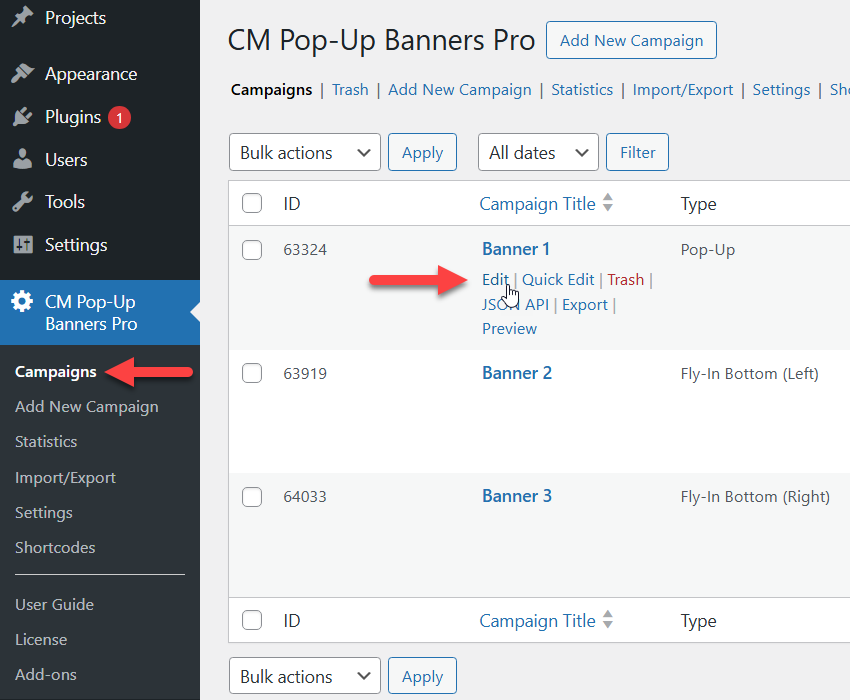
Task: Open the bottom Bulk actions dropdown
Action: 305,676
